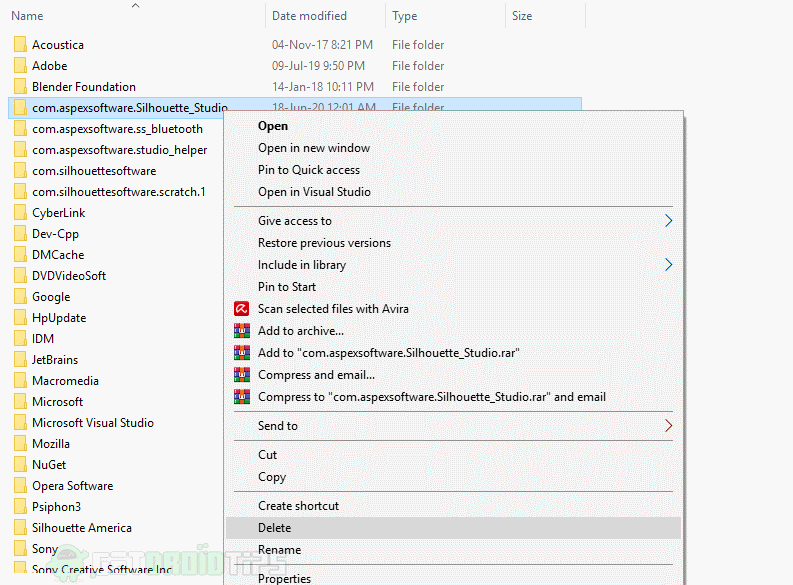
Task: Click the com.aspexsoftware.studio_helper folder icon
Action: tap(20, 150)
